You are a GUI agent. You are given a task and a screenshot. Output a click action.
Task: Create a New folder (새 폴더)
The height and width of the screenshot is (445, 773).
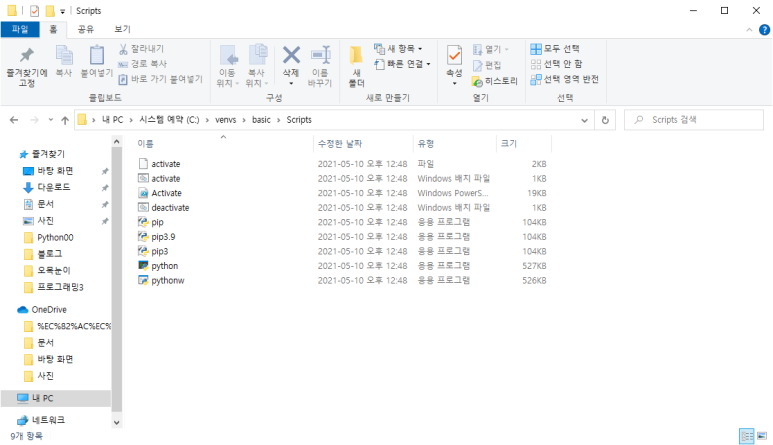(x=356, y=66)
